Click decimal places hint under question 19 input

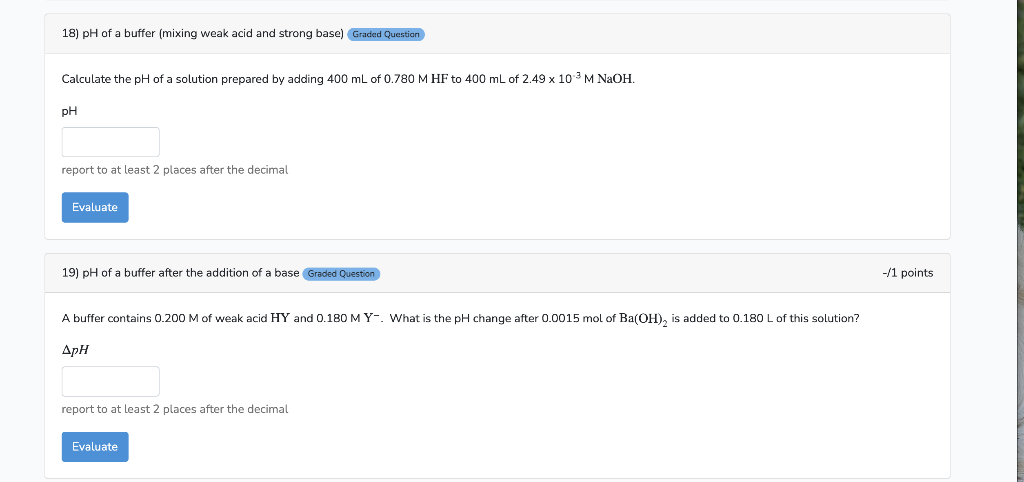[174, 410]
